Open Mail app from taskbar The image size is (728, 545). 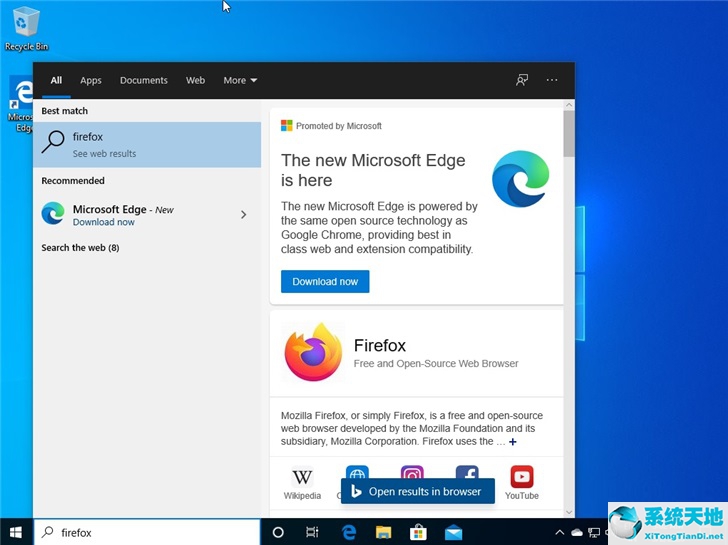click(x=453, y=532)
